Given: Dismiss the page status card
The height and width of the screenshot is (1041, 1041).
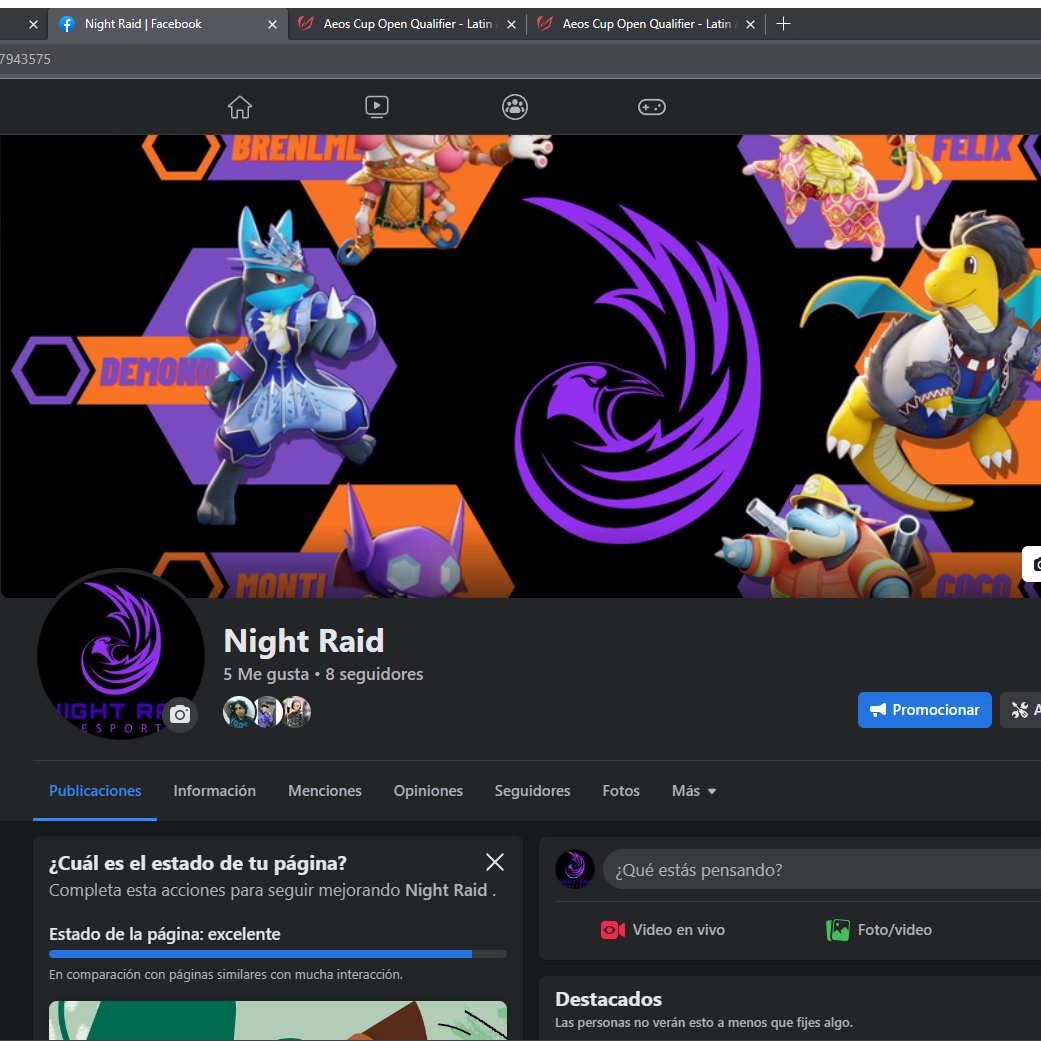Looking at the screenshot, I should pyautogui.click(x=495, y=862).
